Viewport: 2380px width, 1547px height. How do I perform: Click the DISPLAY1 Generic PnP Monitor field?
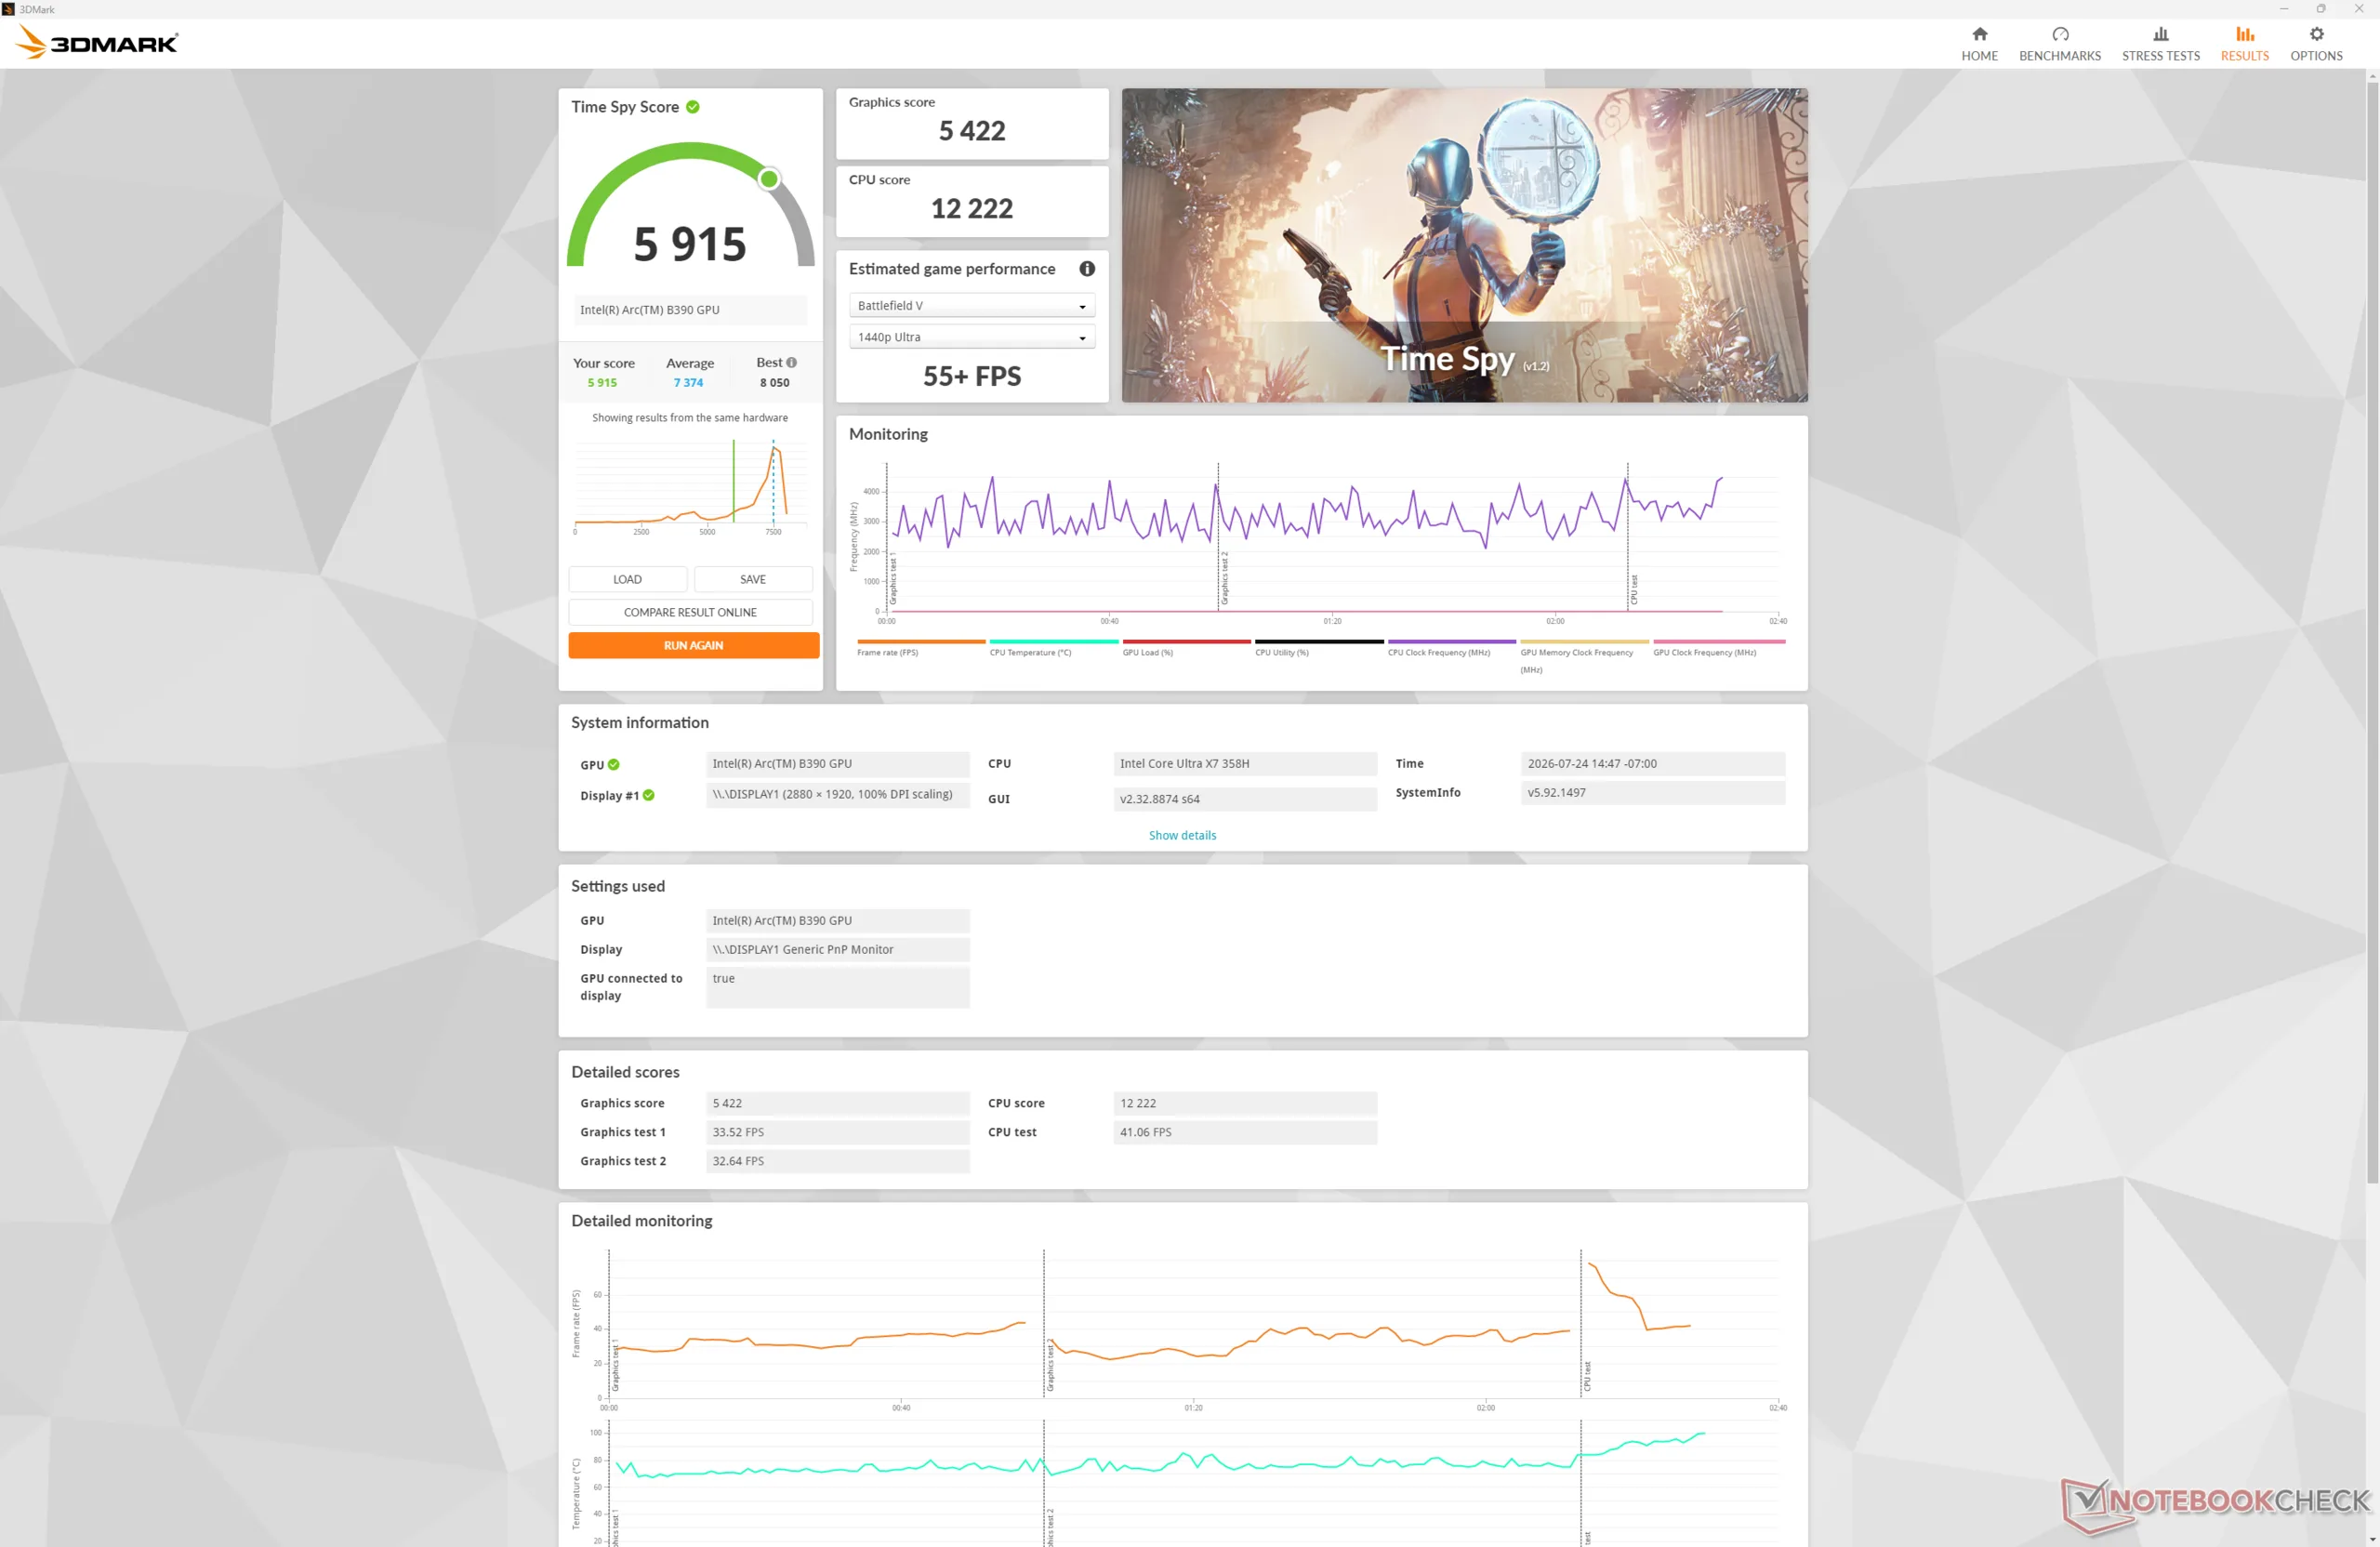pyautogui.click(x=837, y=950)
